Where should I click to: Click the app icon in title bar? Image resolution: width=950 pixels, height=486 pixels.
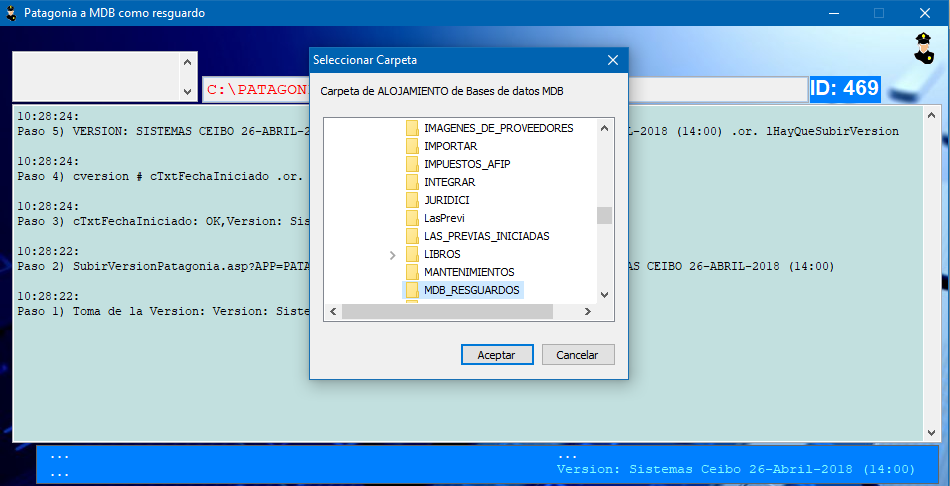(x=10, y=13)
